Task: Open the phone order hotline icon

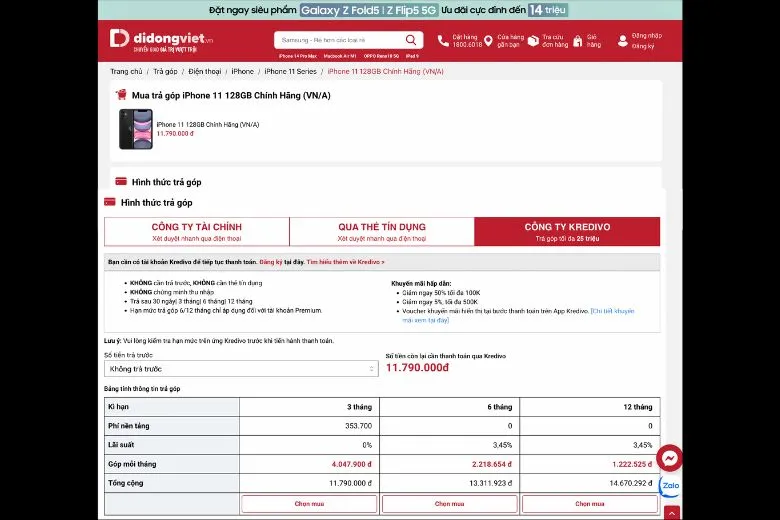Action: click(x=443, y=41)
